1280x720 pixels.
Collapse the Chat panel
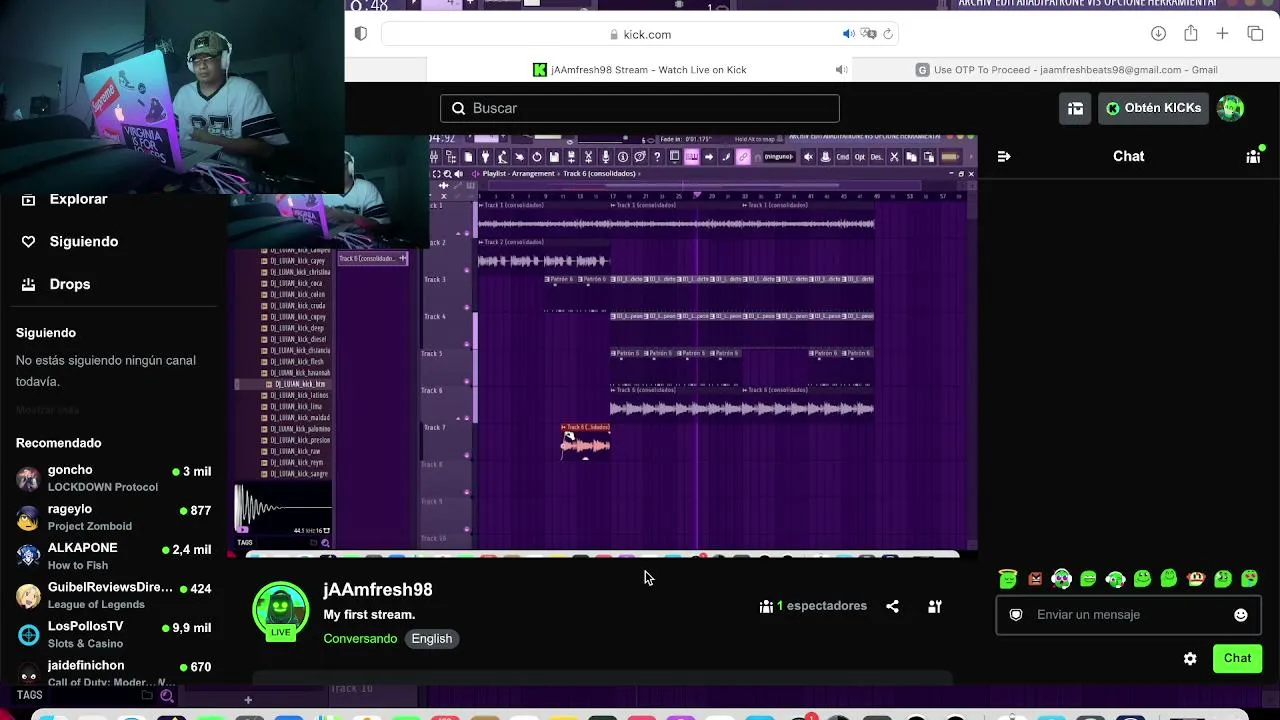[x=1004, y=156]
